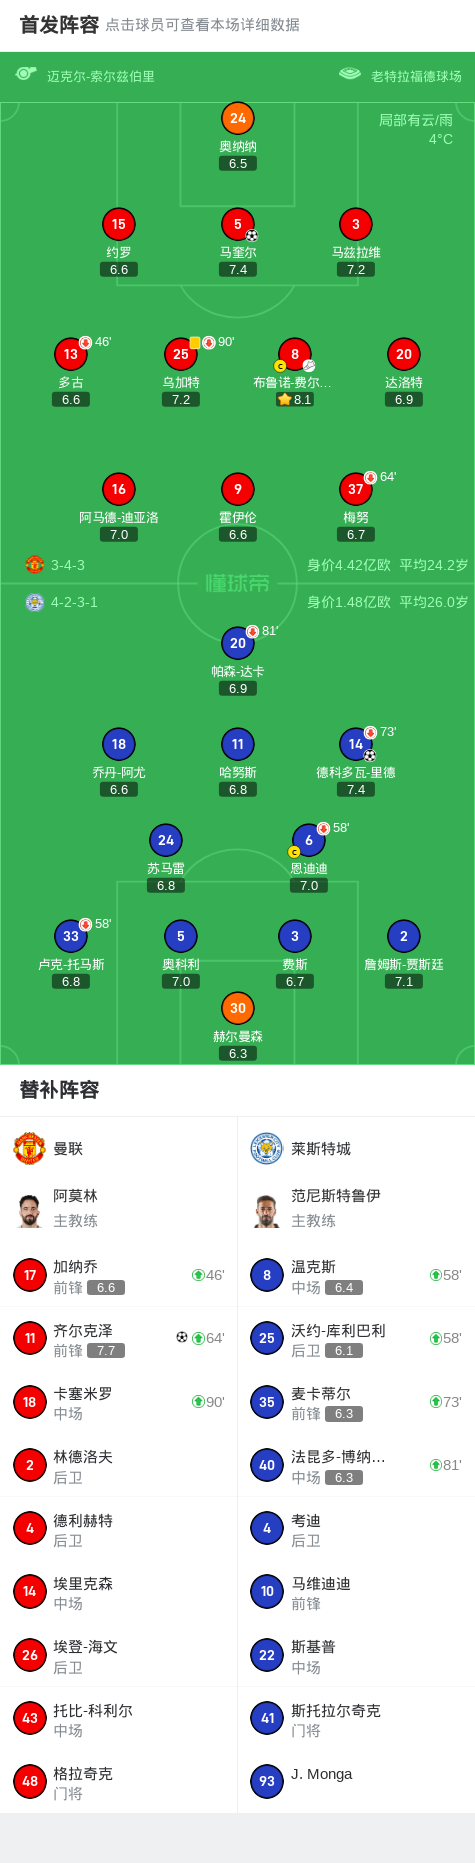Open Garnacho number 17 substitute badge

coord(30,1275)
